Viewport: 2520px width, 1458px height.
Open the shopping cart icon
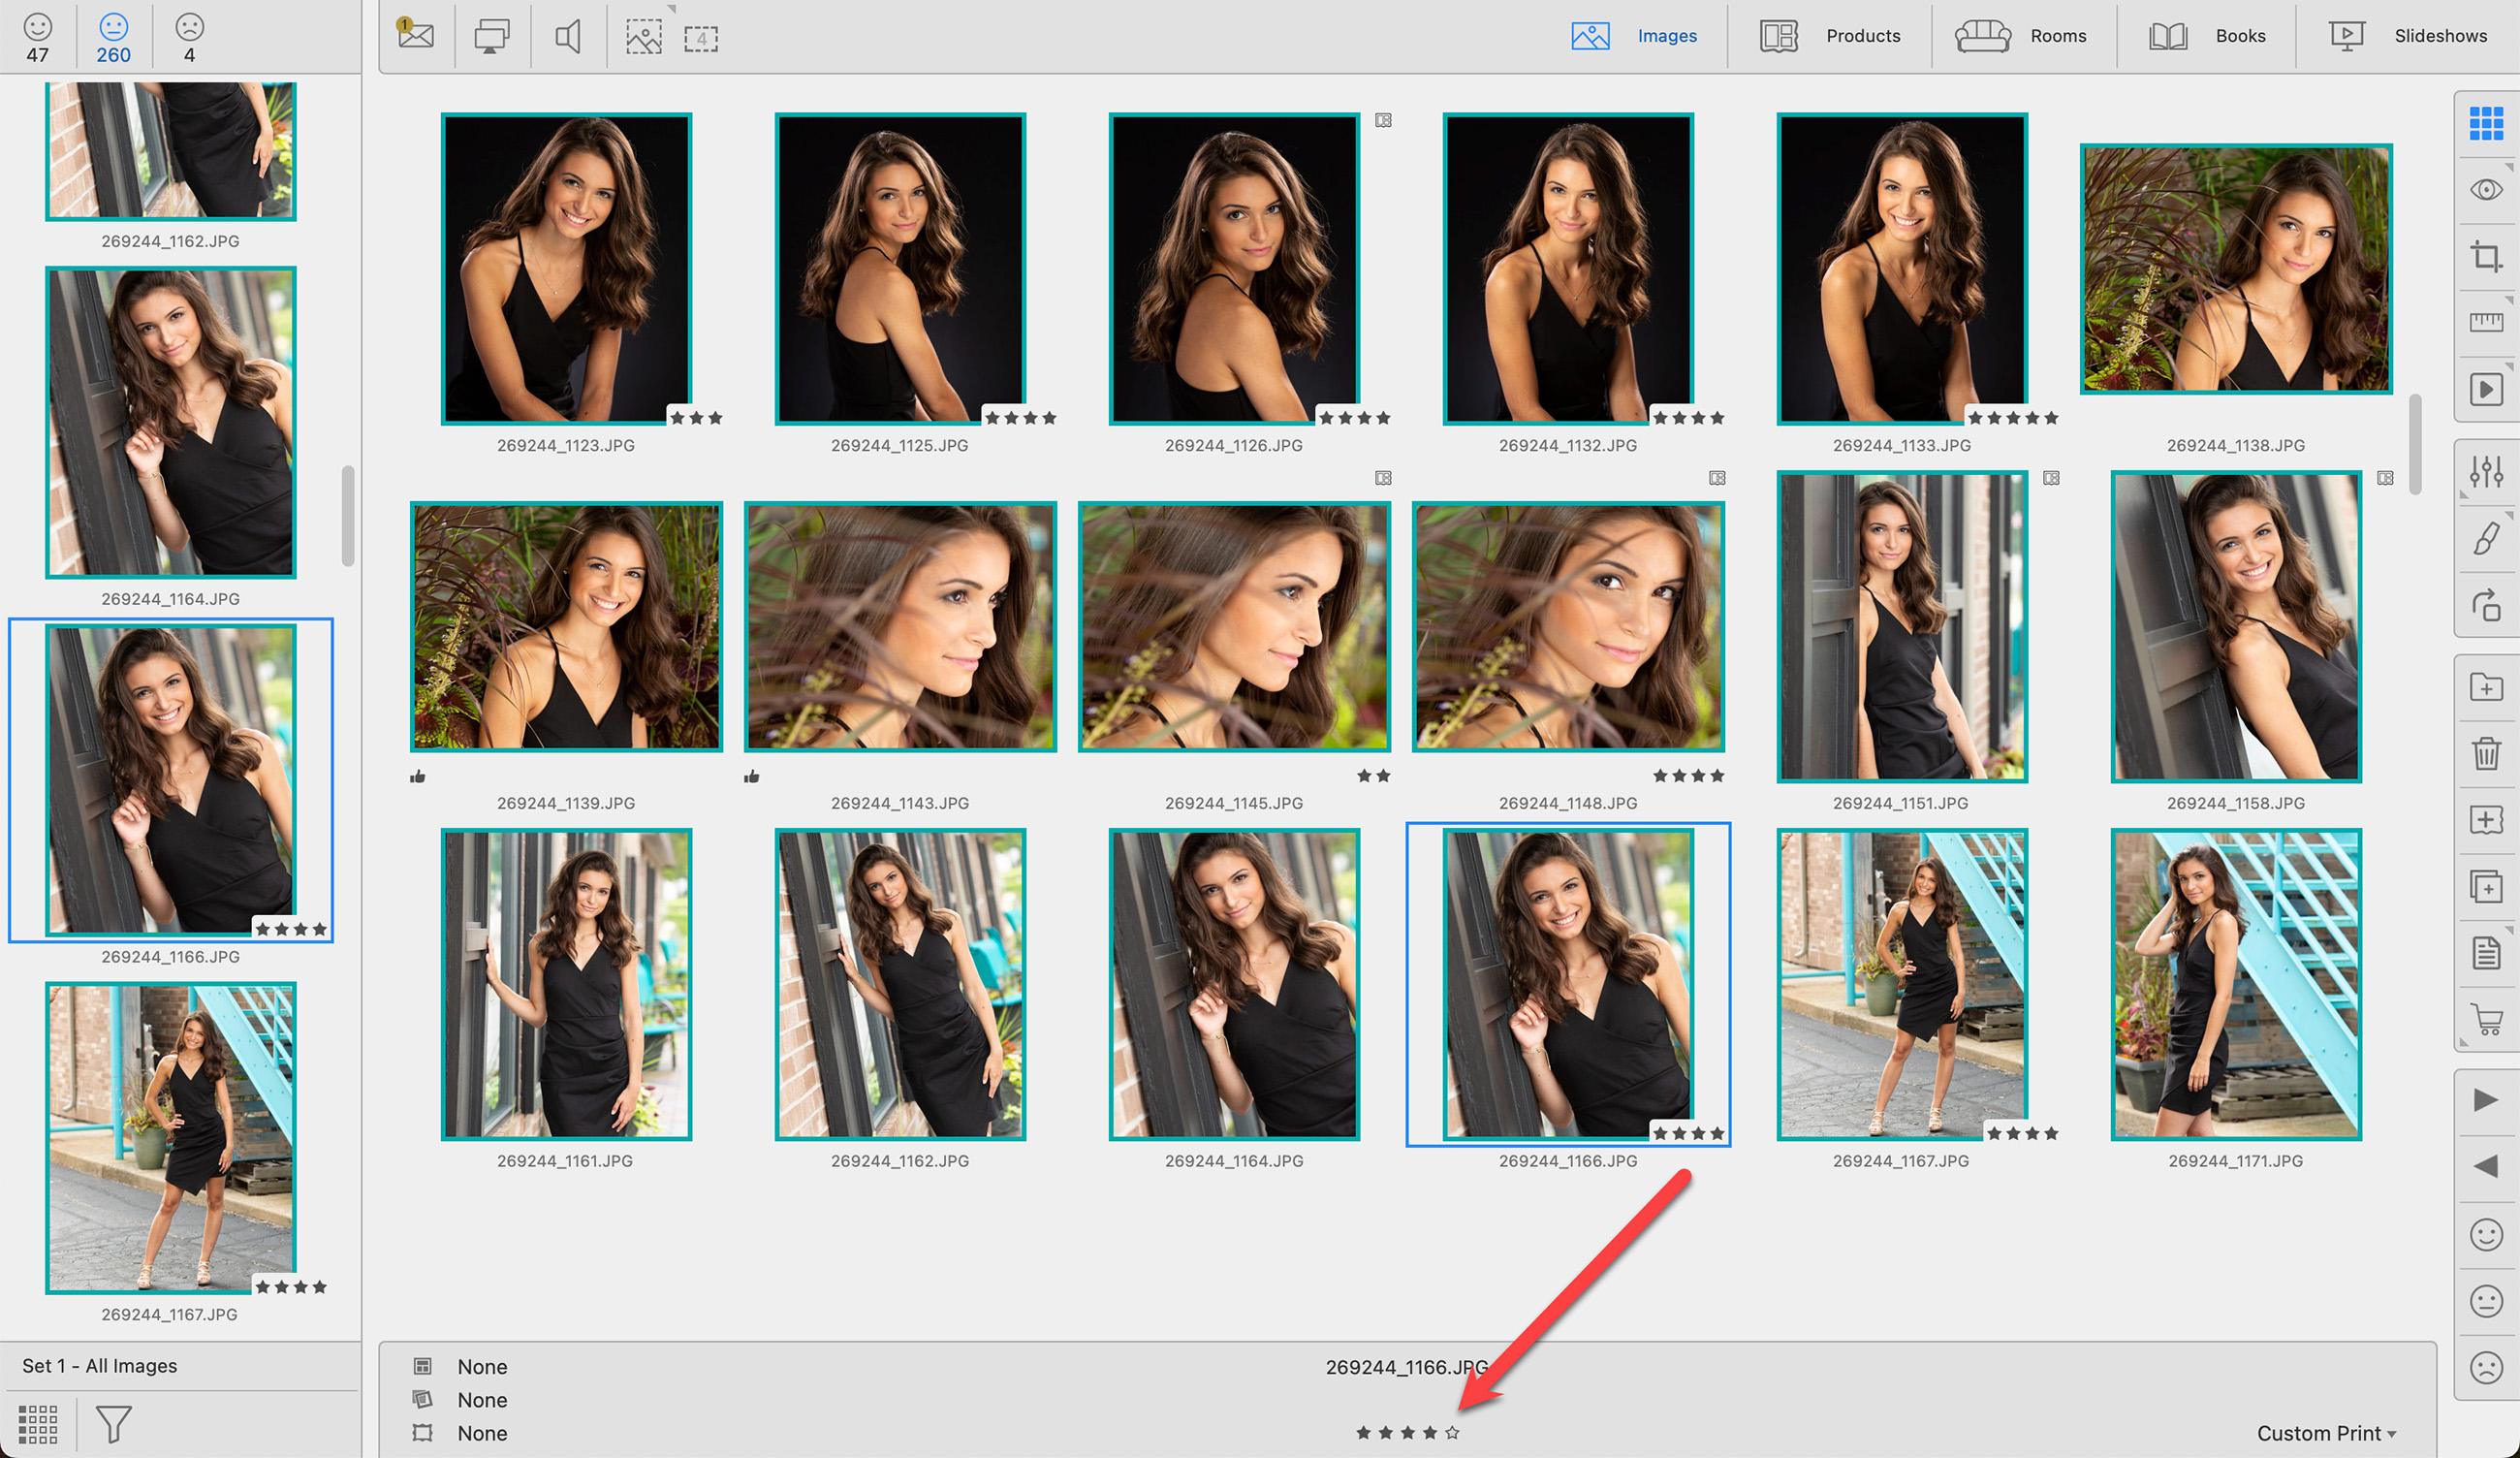2486,1020
